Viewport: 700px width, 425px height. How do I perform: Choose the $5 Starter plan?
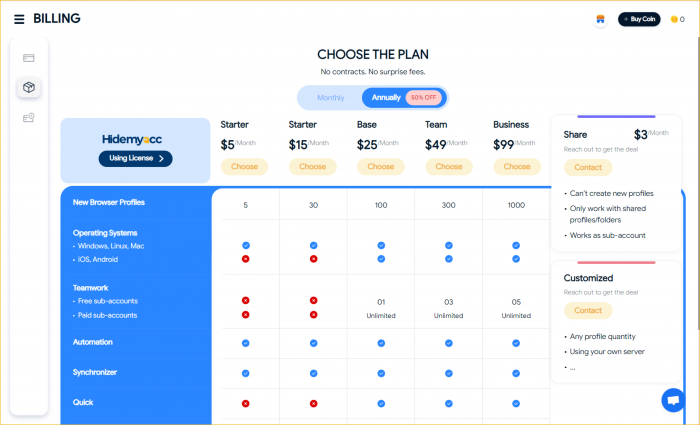tap(244, 167)
